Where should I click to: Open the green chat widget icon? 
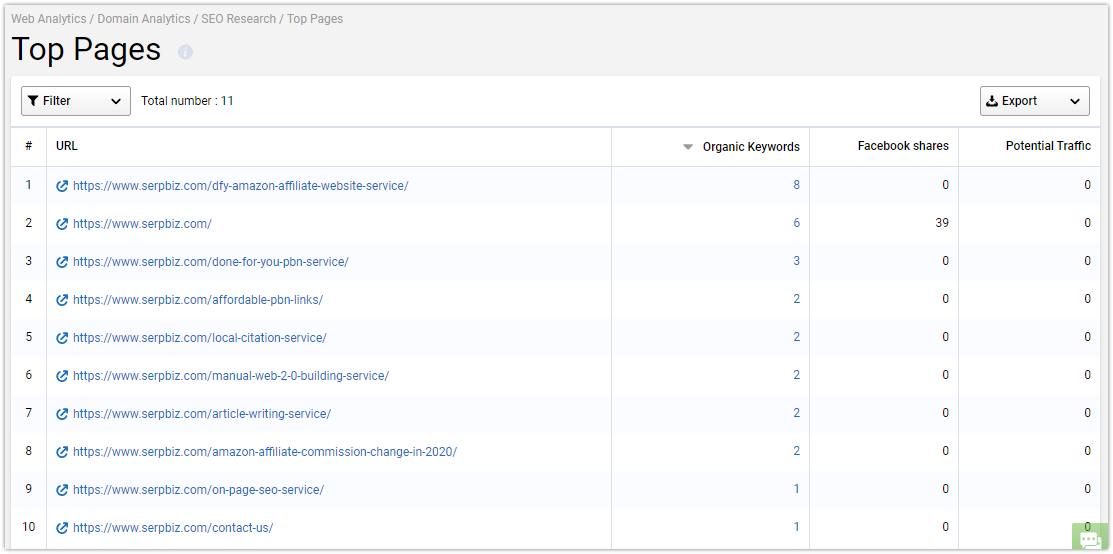[1090, 538]
